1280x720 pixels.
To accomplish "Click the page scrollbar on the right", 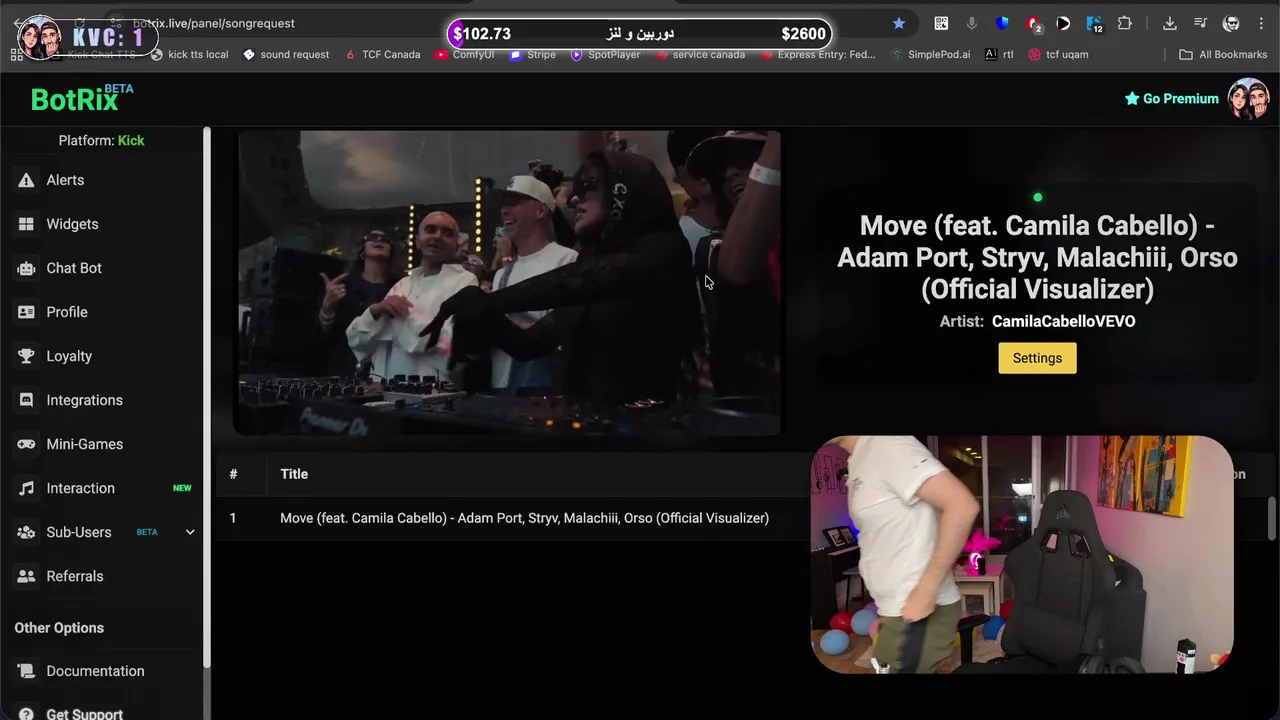I will (1272, 518).
